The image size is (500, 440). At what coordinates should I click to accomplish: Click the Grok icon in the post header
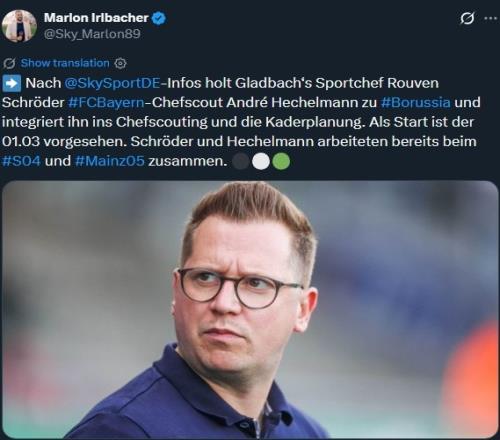(x=467, y=18)
